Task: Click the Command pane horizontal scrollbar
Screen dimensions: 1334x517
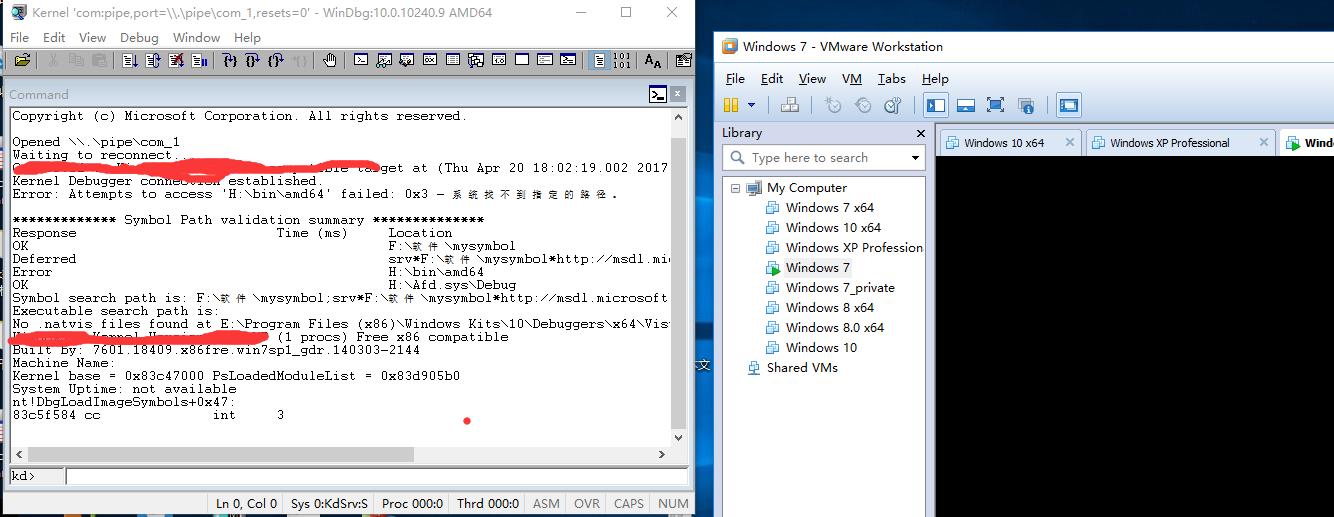Action: pyautogui.click(x=339, y=454)
